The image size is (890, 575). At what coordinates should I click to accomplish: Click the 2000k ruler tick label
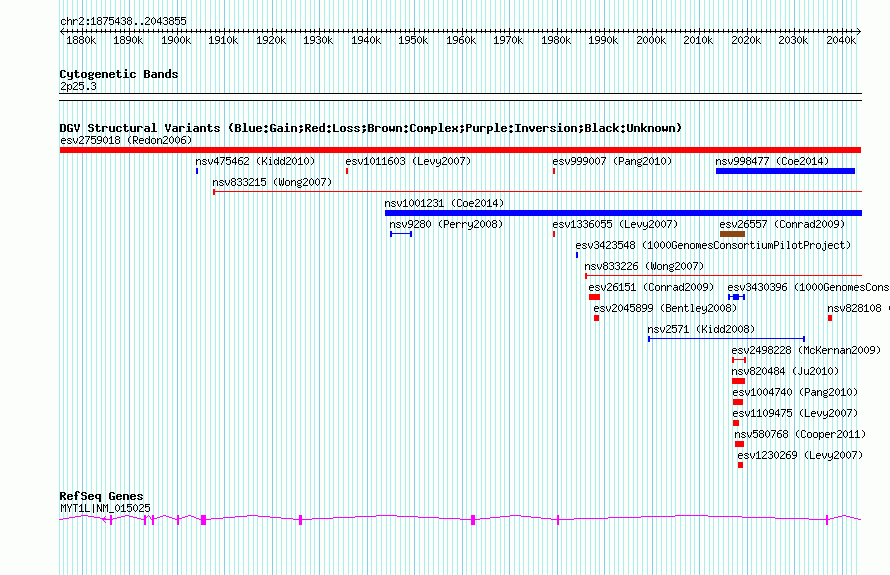pyautogui.click(x=650, y=40)
